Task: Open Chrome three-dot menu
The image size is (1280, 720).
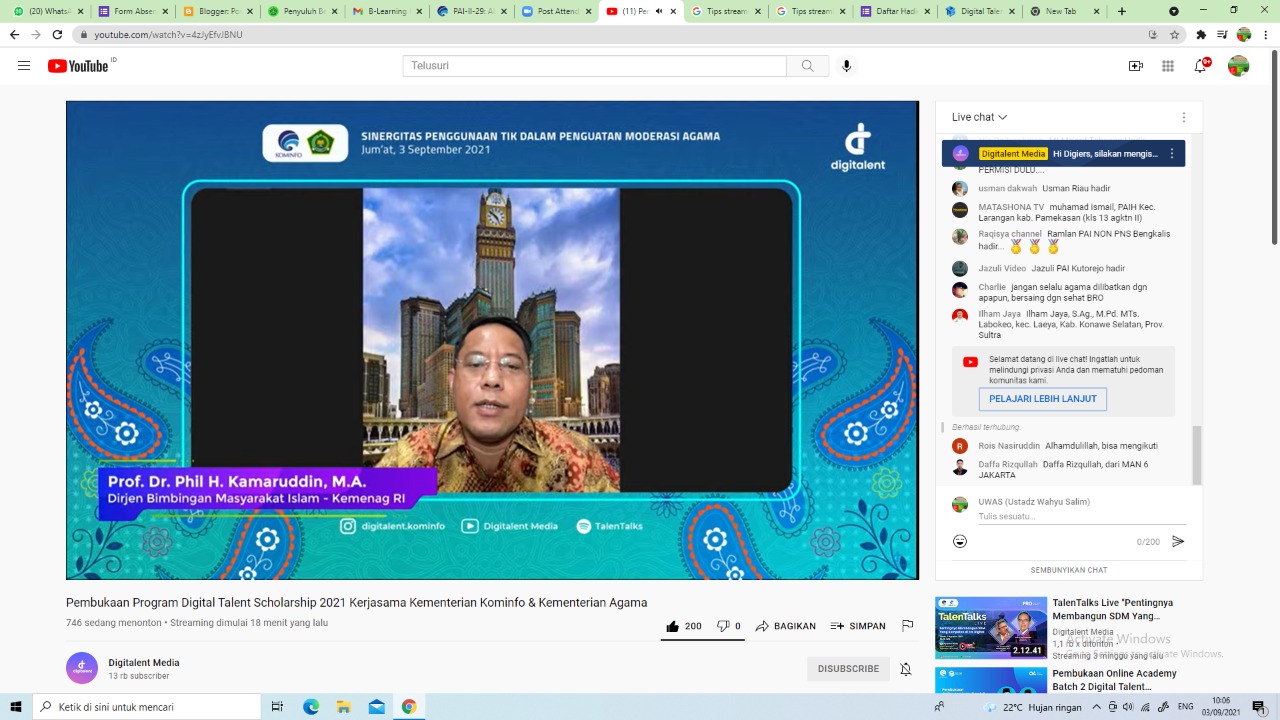Action: point(1265,34)
